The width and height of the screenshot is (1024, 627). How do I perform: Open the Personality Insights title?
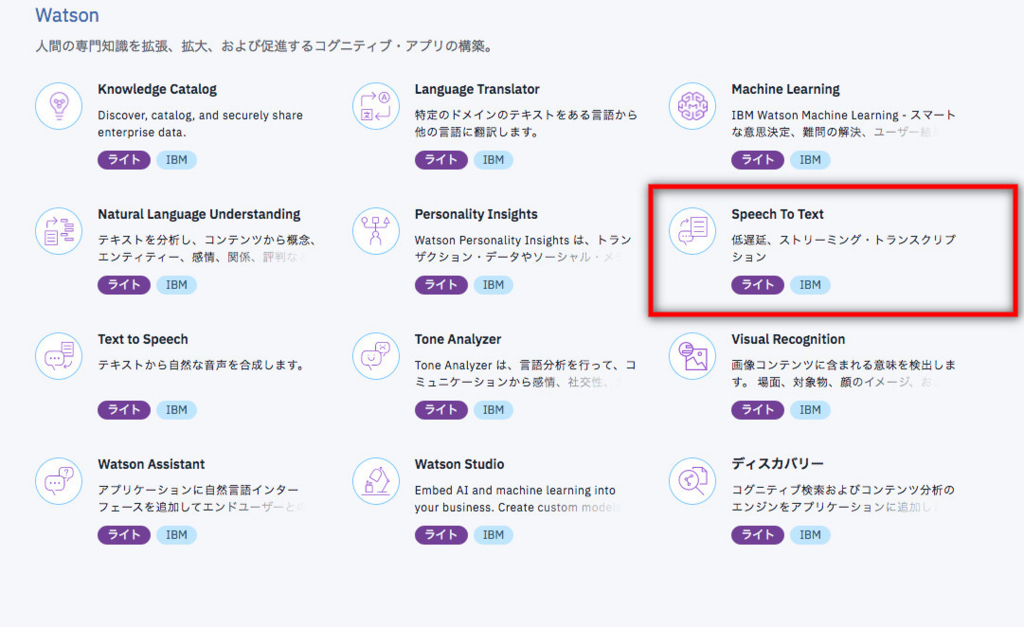[476, 214]
